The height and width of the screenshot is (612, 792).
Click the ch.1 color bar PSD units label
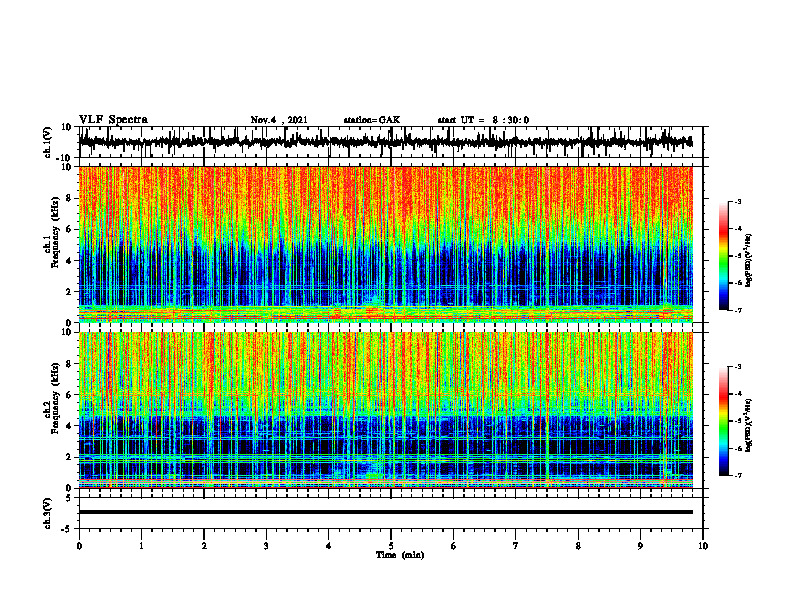(749, 261)
